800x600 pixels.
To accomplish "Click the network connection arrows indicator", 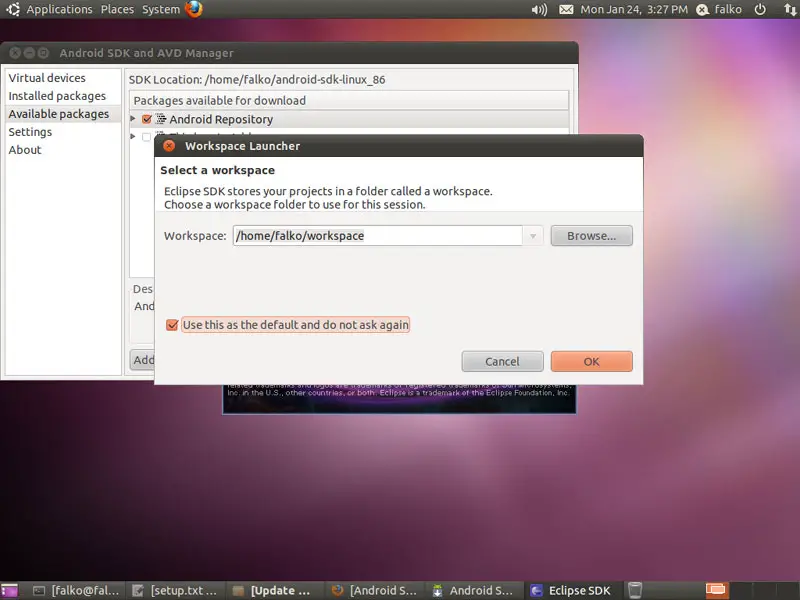I will pyautogui.click(x=790, y=9).
